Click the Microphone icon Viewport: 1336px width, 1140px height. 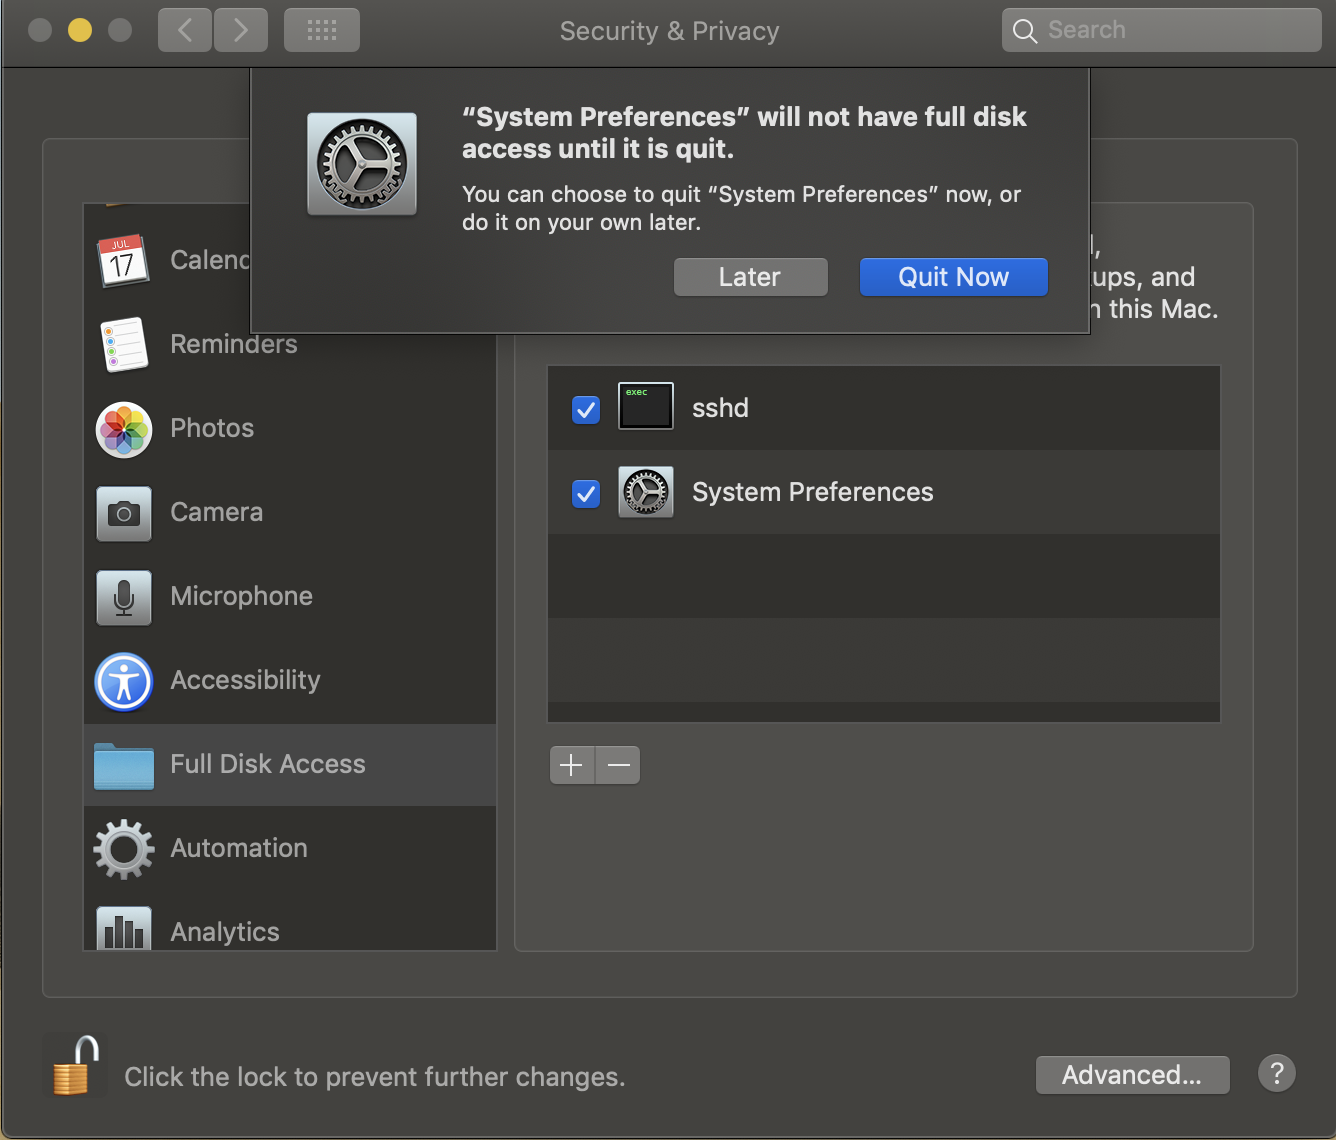pyautogui.click(x=124, y=597)
